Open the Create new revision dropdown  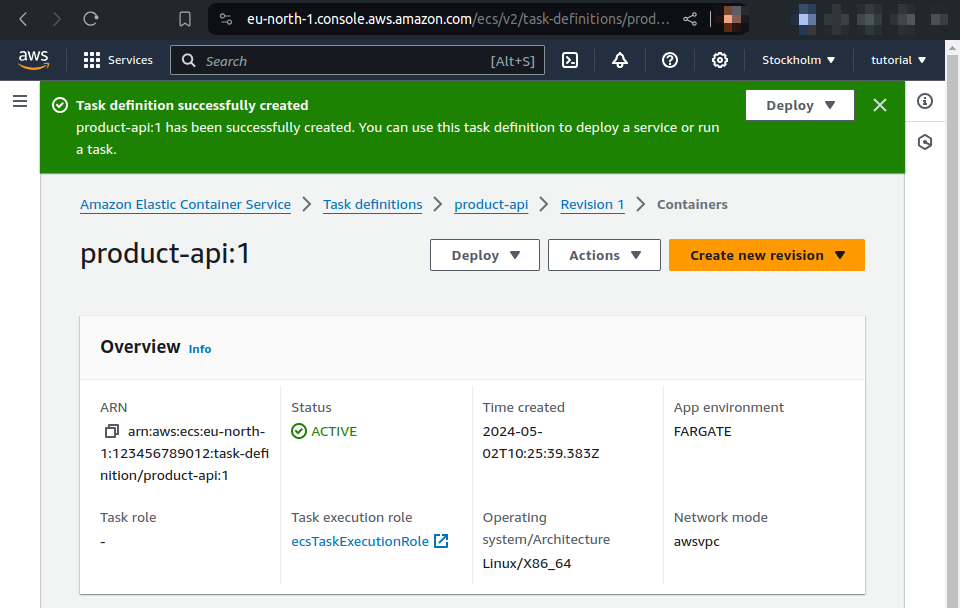click(x=767, y=255)
